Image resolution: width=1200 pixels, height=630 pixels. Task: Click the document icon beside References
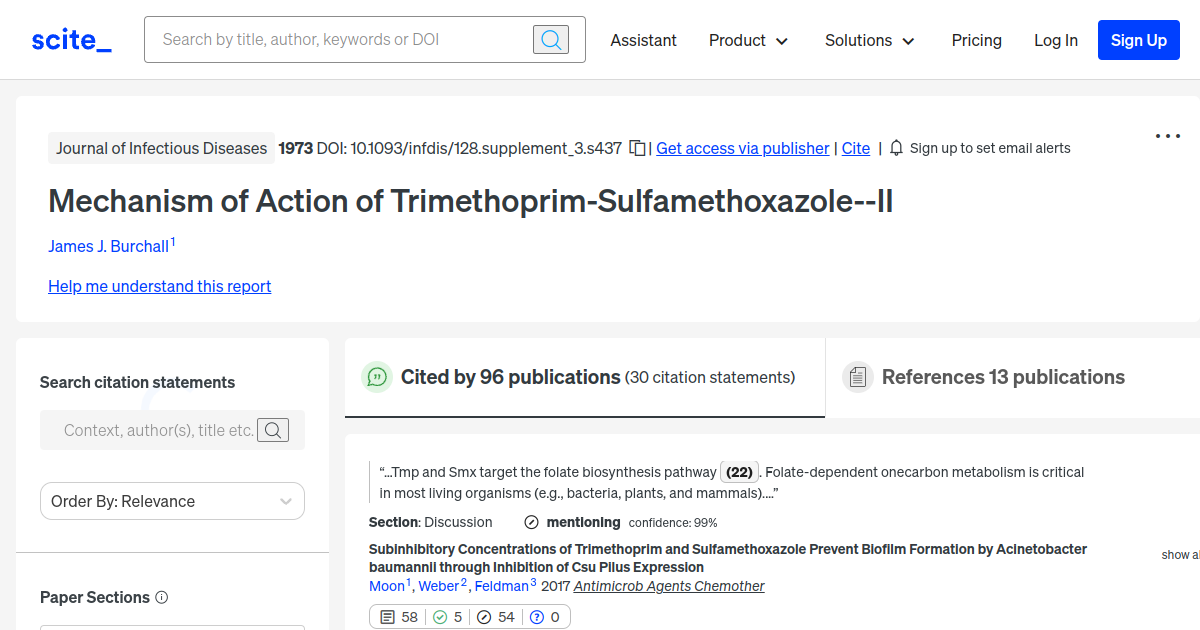(857, 376)
